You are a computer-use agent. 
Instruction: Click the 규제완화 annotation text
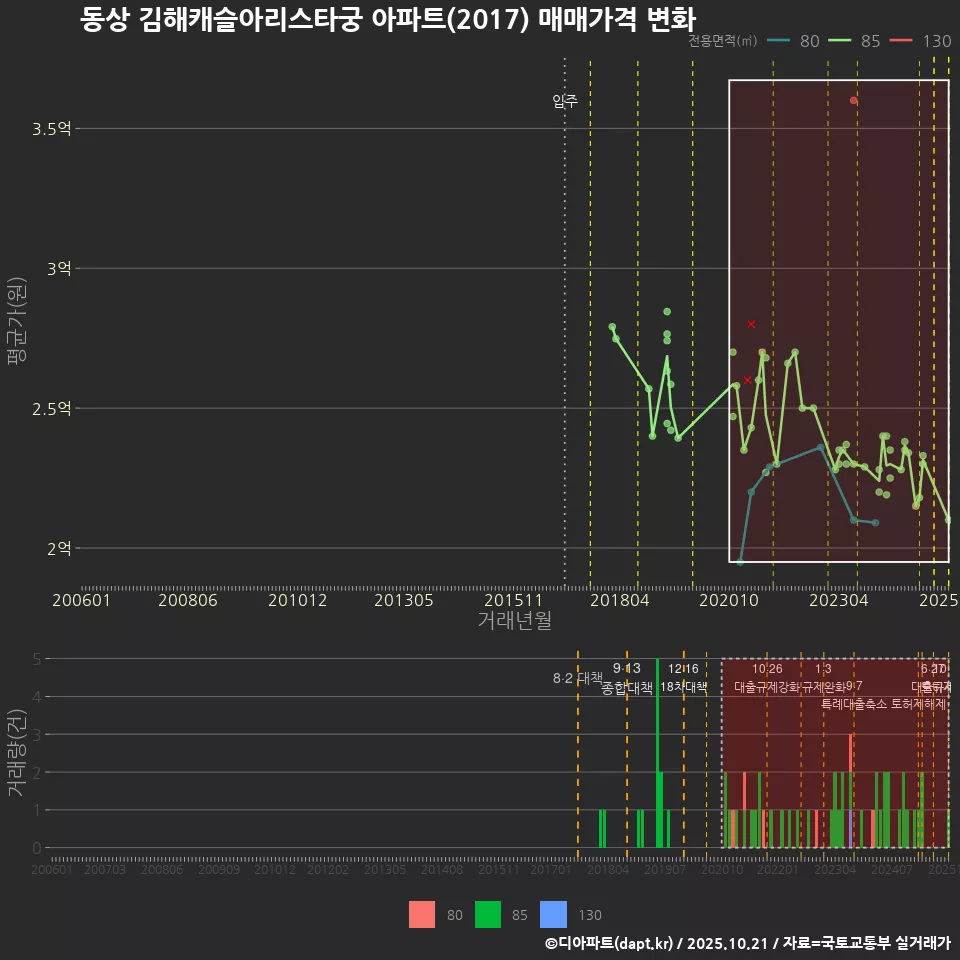[x=821, y=688]
